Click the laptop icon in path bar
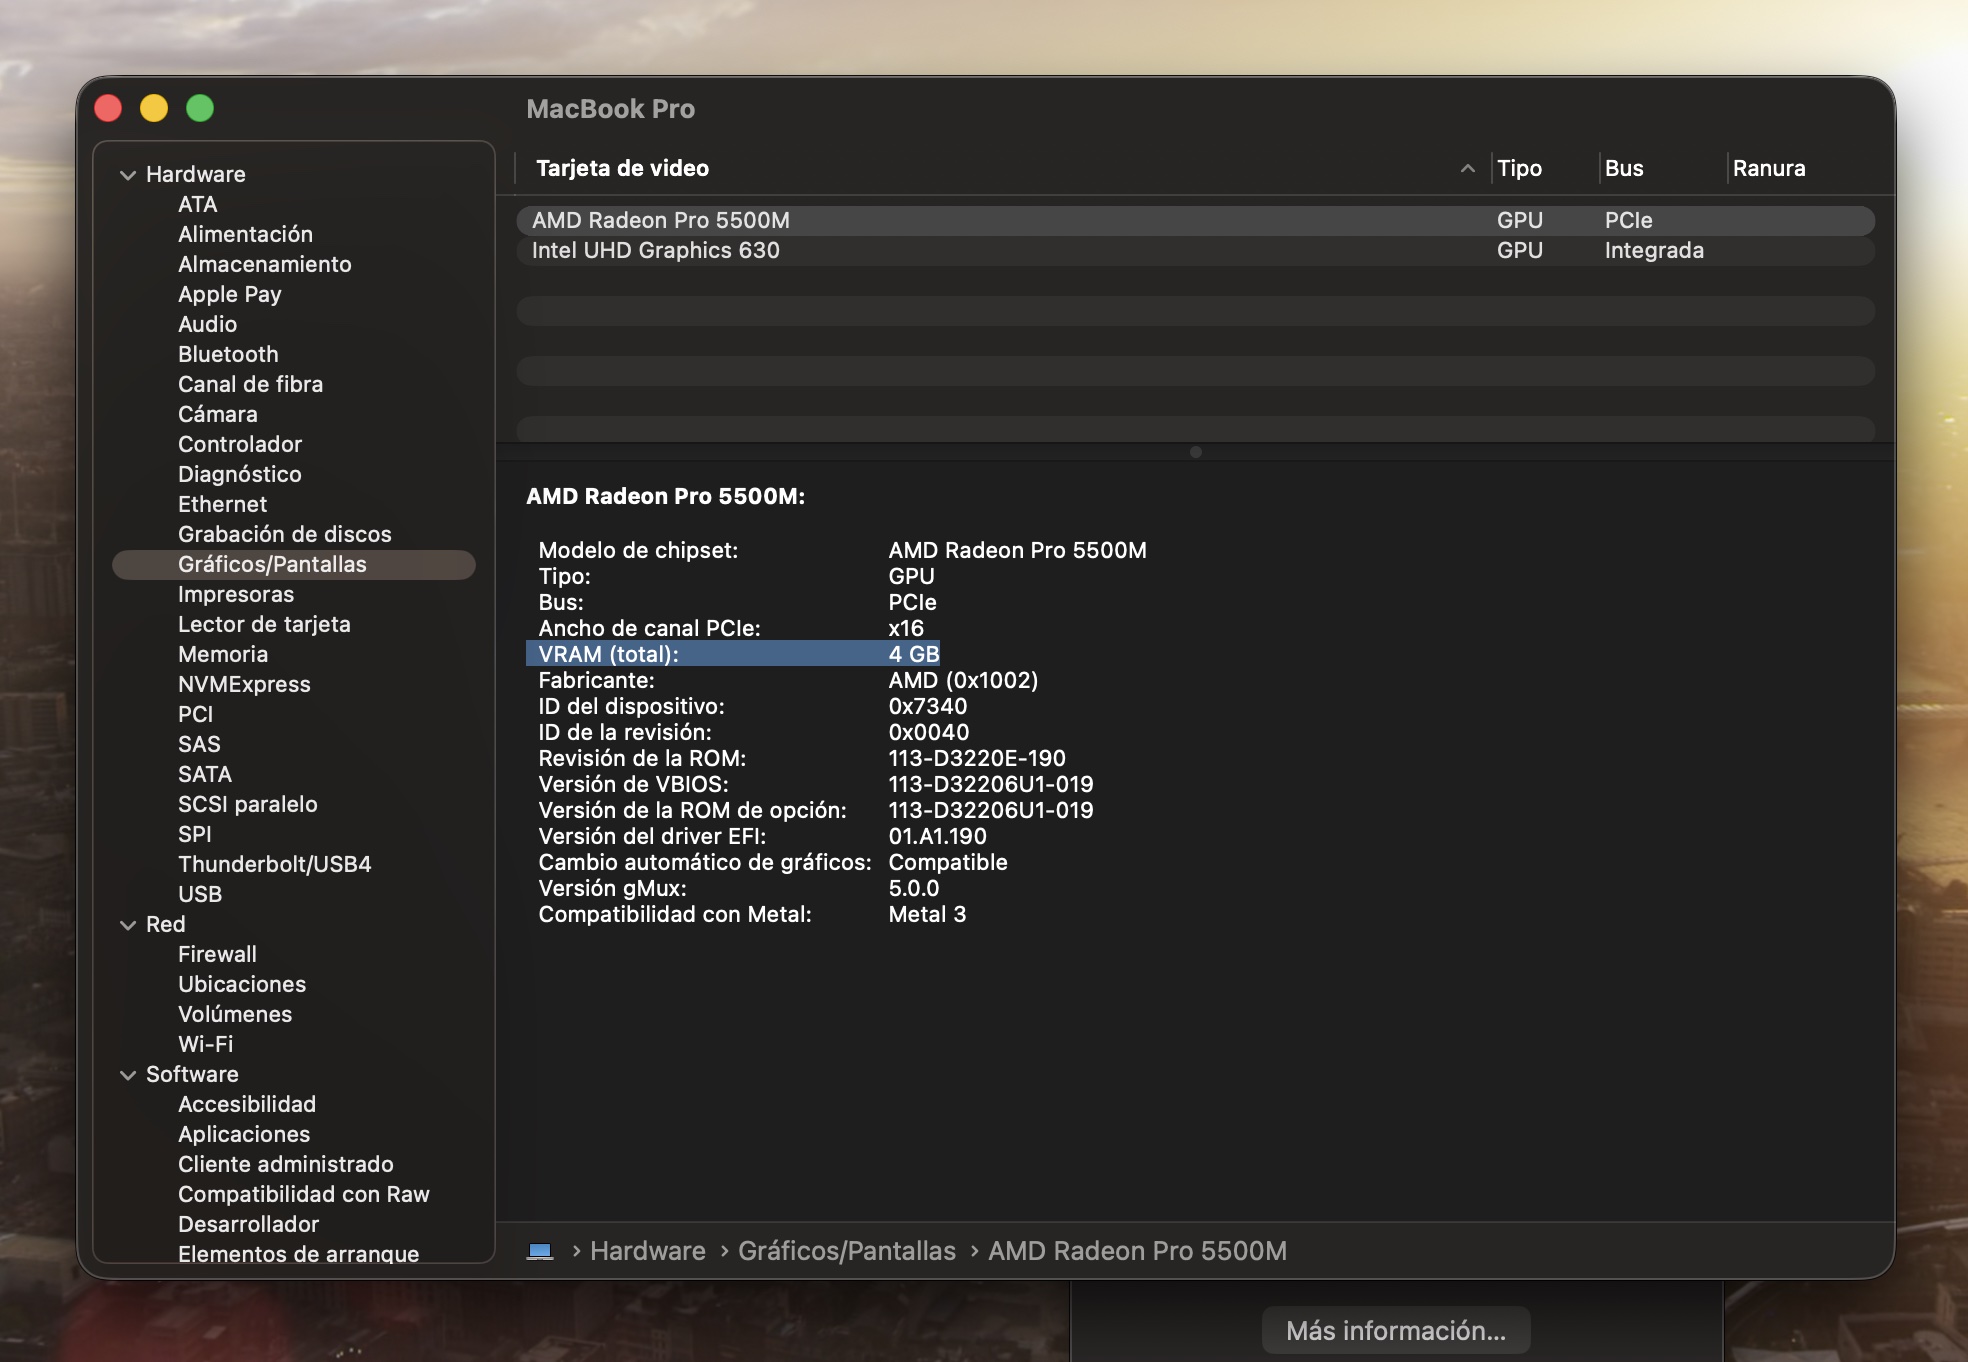Viewport: 1968px width, 1362px height. tap(540, 1251)
